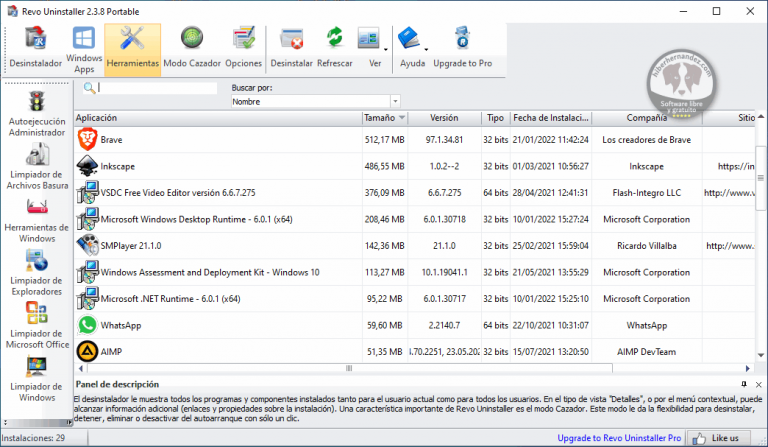768x447 pixels.
Task: Focus the application search text field
Action: (x=157, y=88)
